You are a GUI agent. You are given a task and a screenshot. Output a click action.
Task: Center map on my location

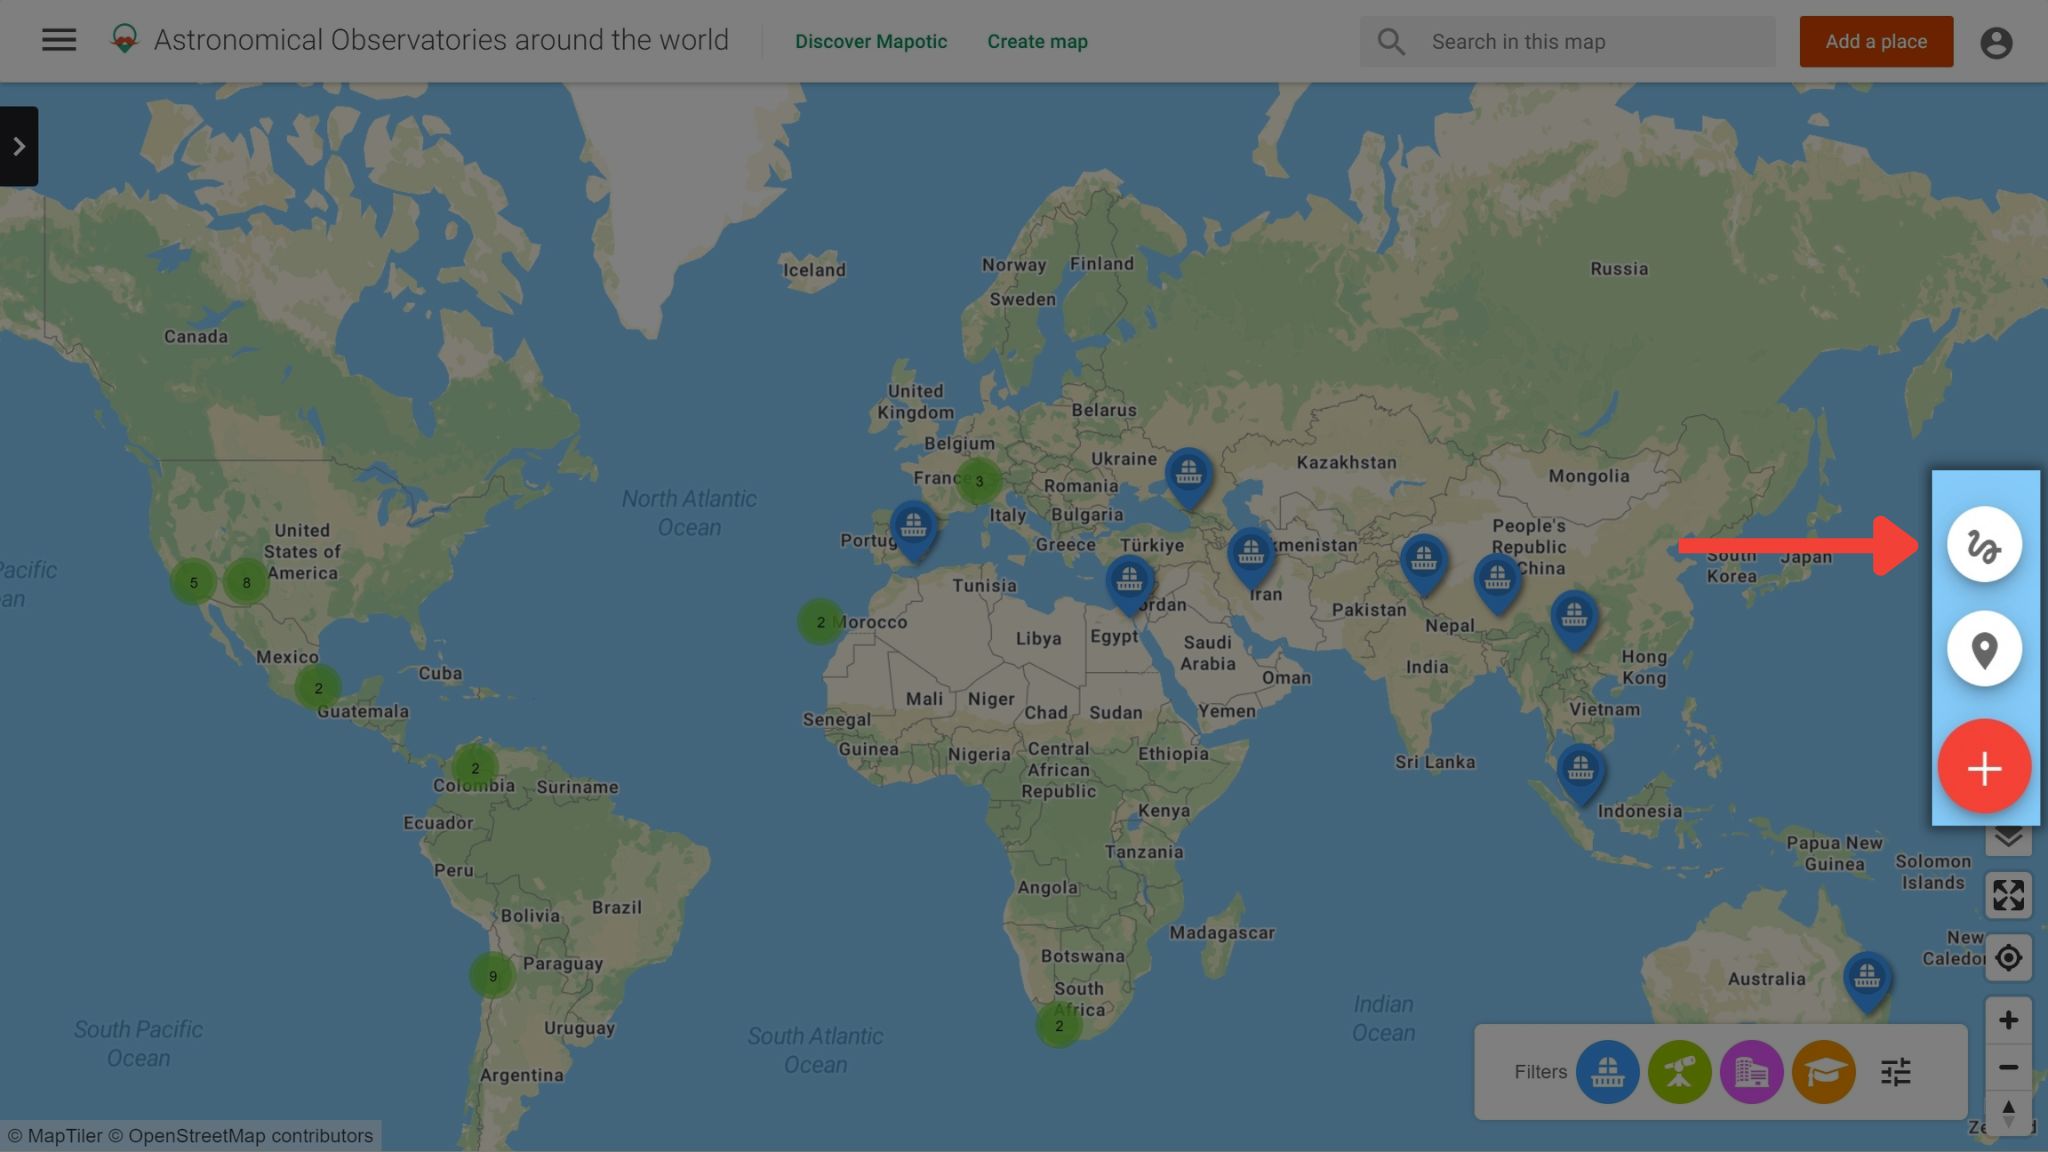pos(2008,958)
